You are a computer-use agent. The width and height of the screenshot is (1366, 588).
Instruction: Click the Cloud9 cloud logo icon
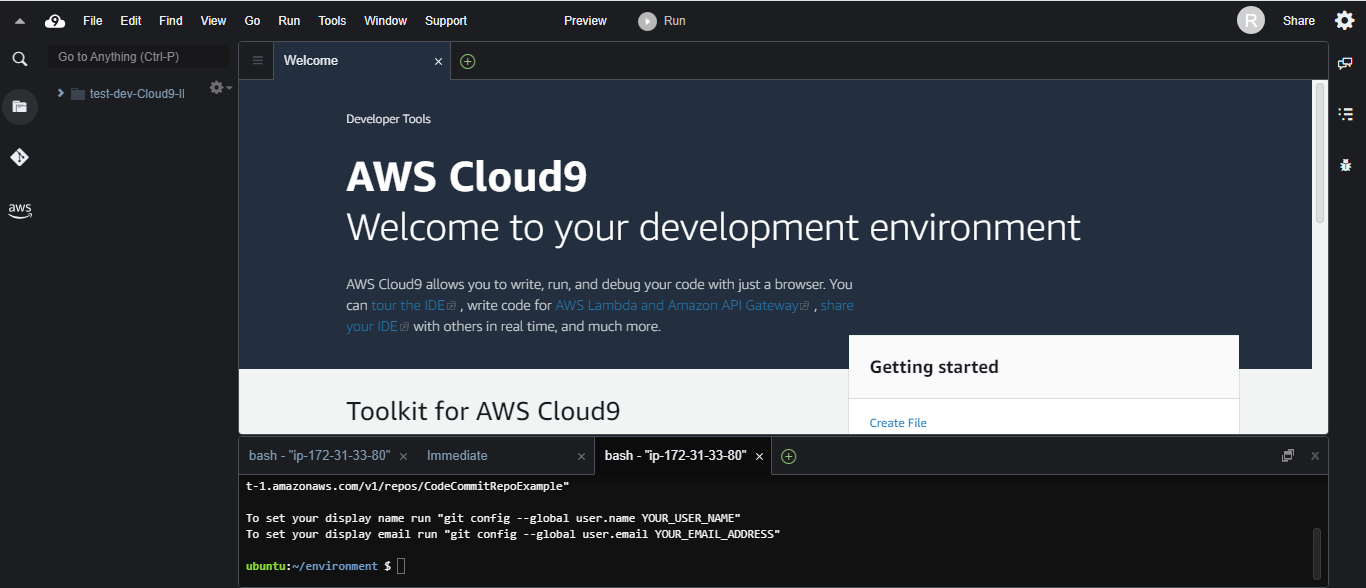55,20
